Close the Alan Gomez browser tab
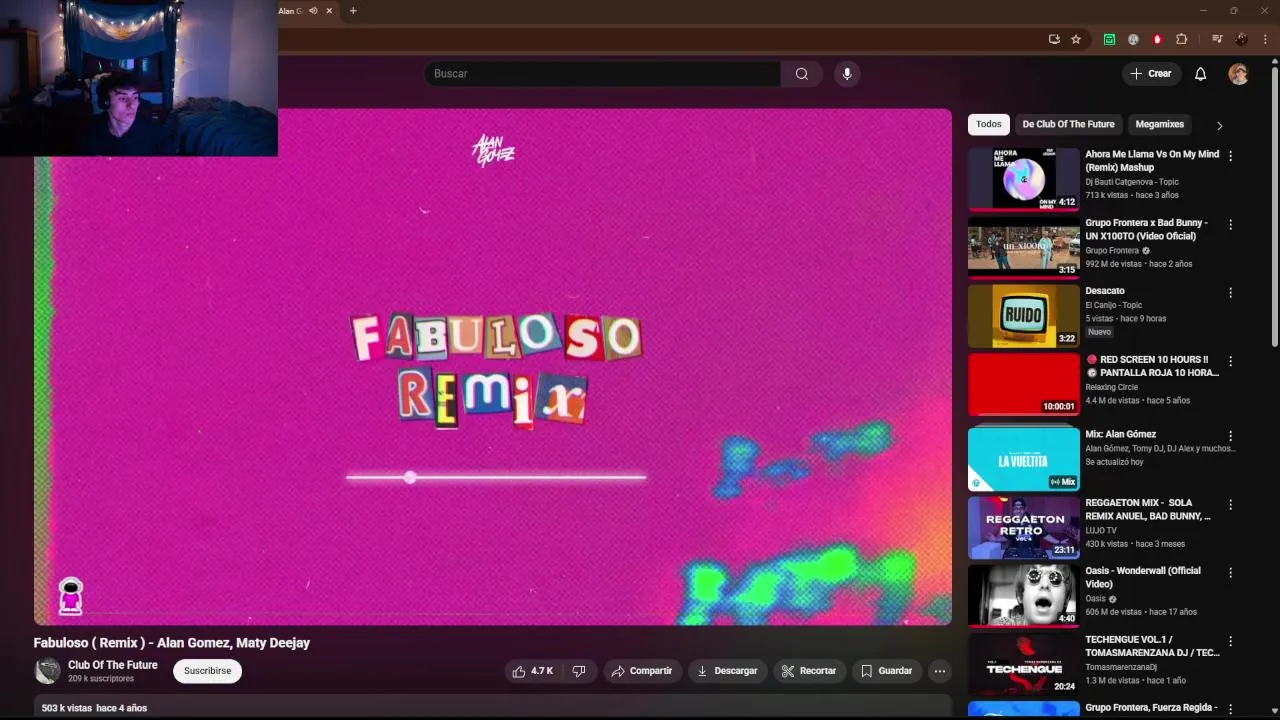This screenshot has height=720, width=1280. click(329, 11)
